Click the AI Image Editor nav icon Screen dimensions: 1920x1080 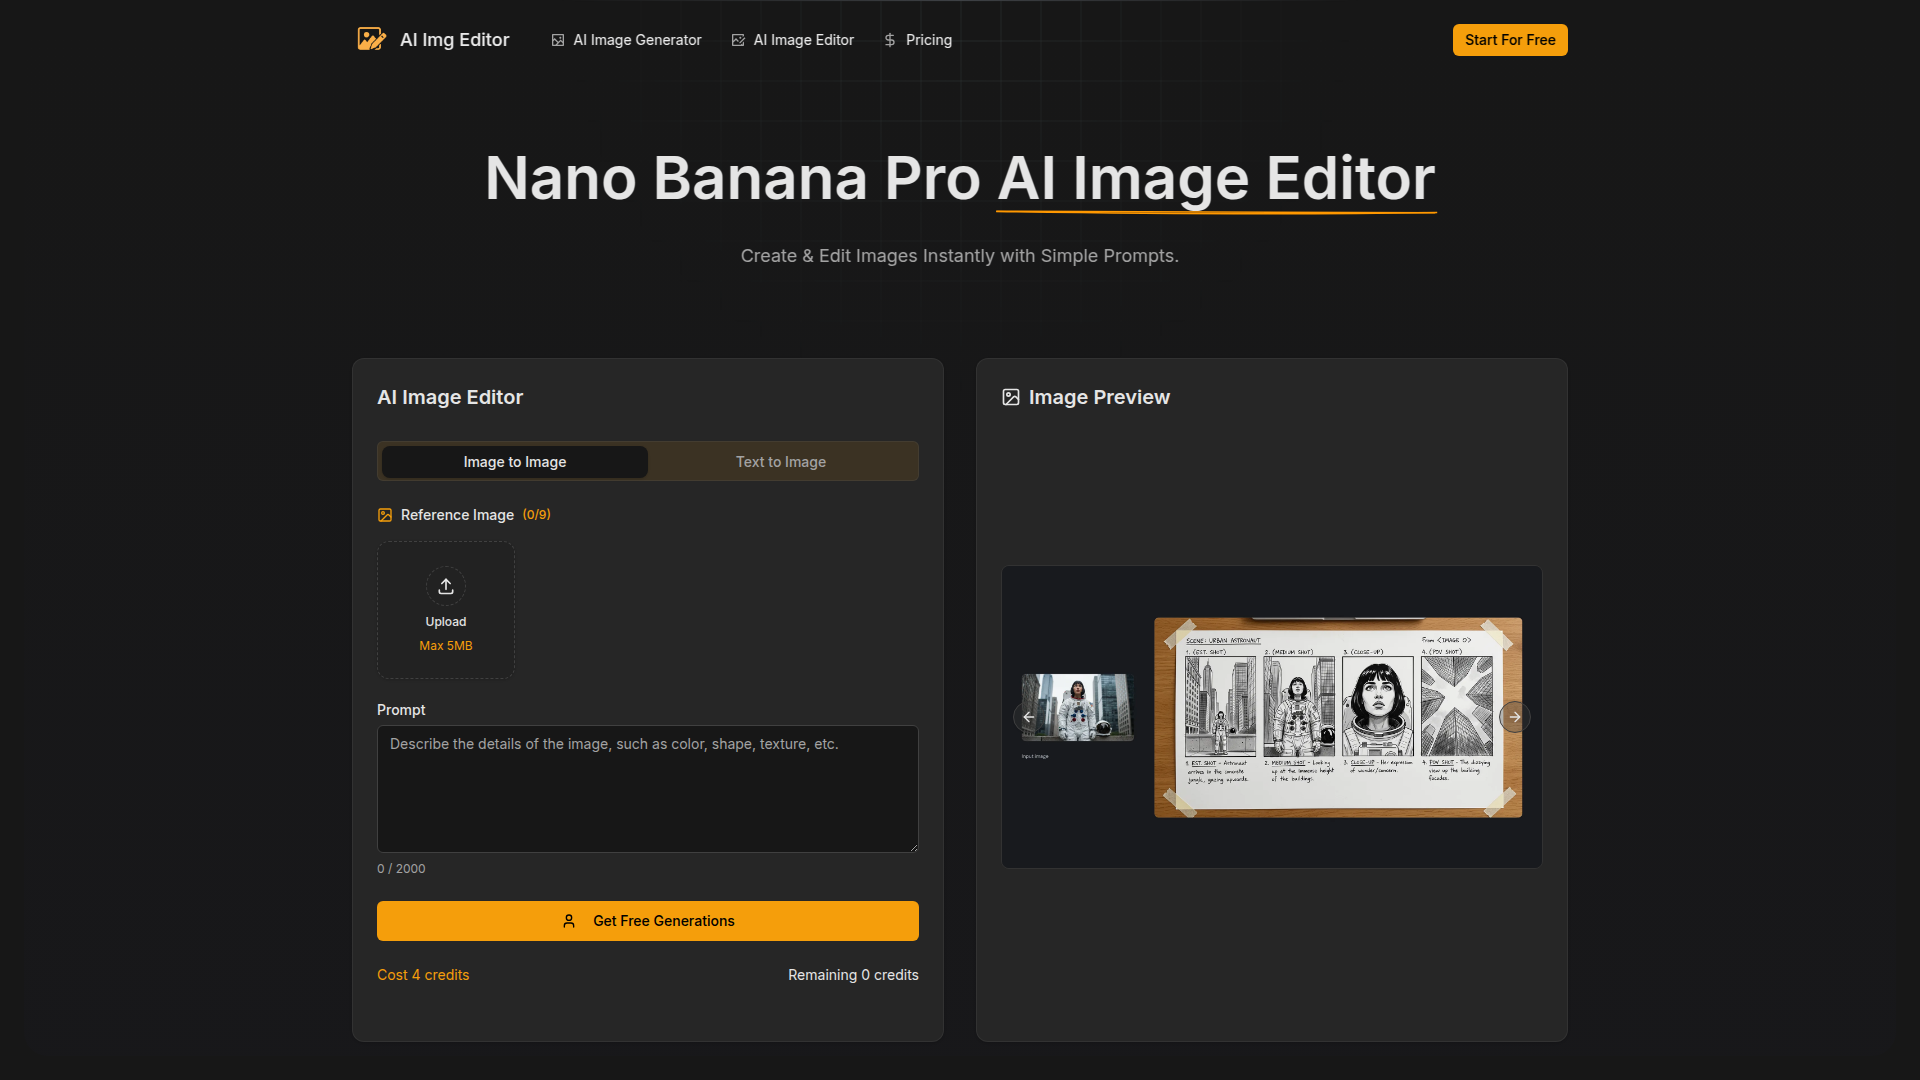click(x=738, y=40)
